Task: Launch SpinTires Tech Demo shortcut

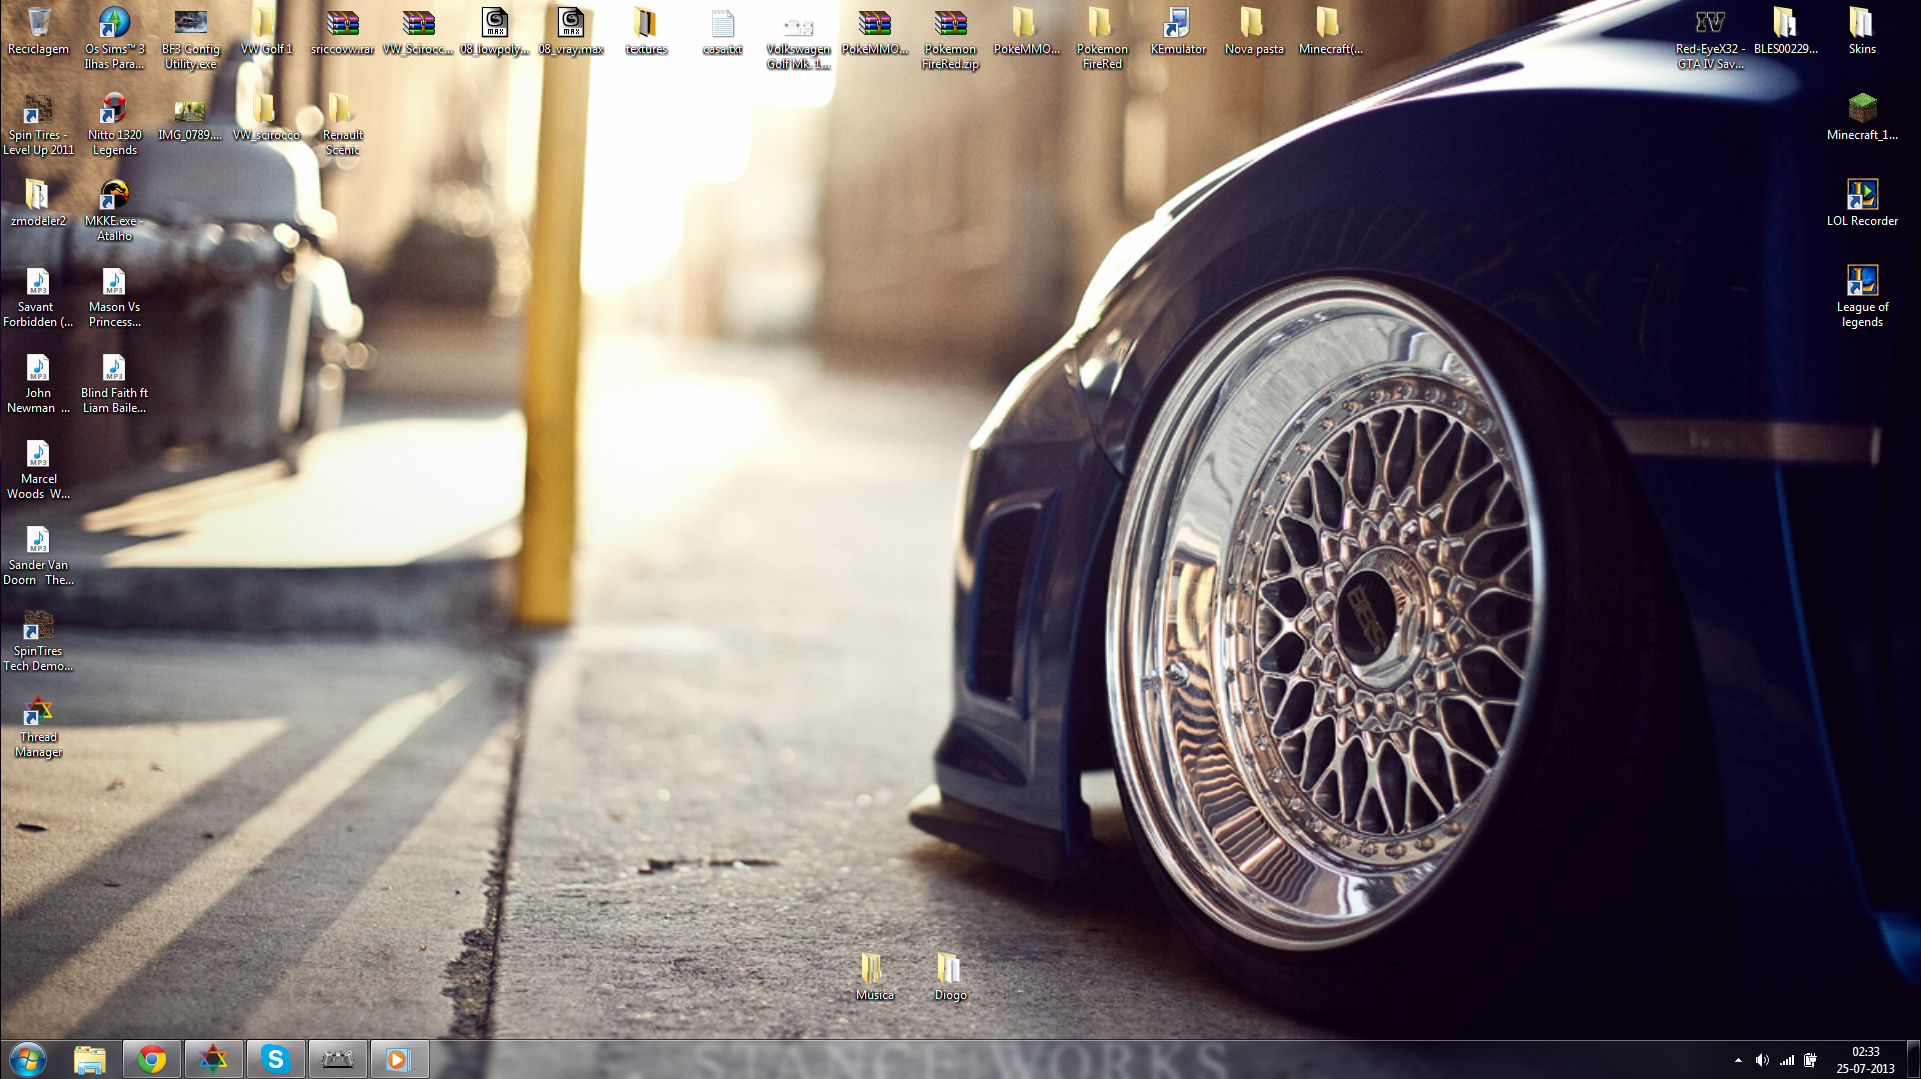Action: pos(38,640)
